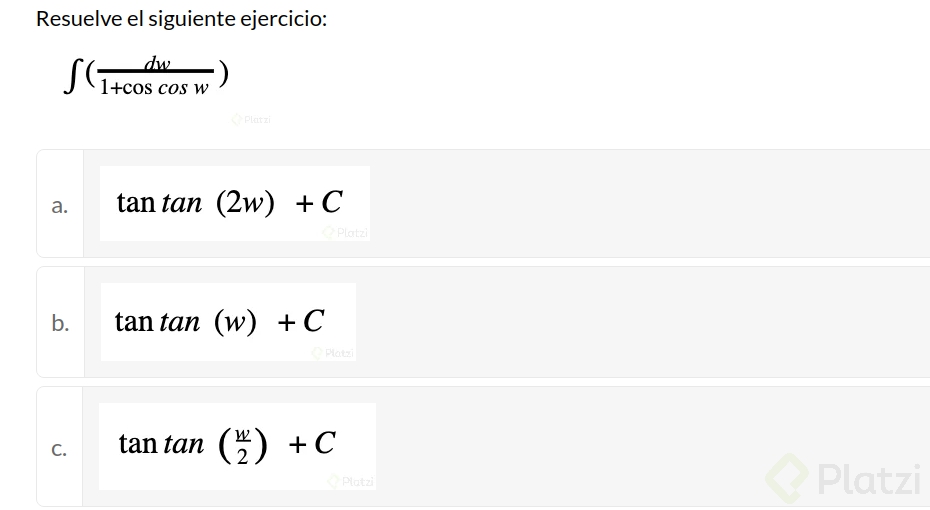The width and height of the screenshot is (930, 510).
Task: Click the "dw" numerator of the integral
Action: coord(157,64)
